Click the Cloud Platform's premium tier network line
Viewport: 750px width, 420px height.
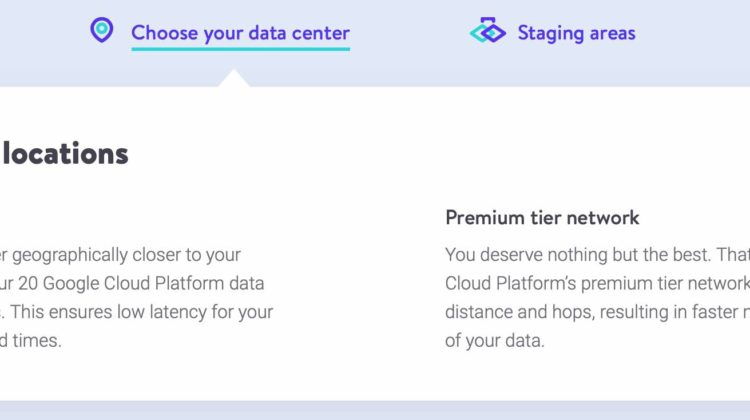[x=597, y=284]
